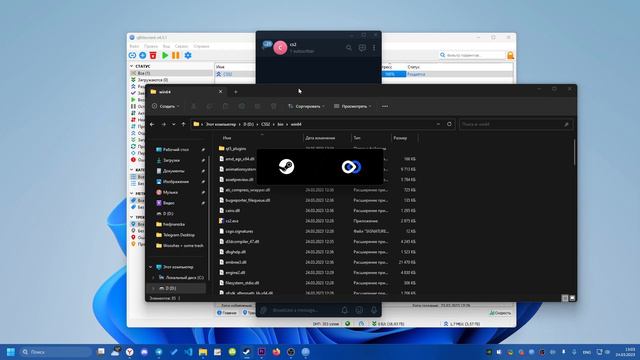Image resolution: width=640 pixels, height=360 pixels.
Task: Click Этот компьютер breadcrumb in address bar
Action: click(x=220, y=124)
